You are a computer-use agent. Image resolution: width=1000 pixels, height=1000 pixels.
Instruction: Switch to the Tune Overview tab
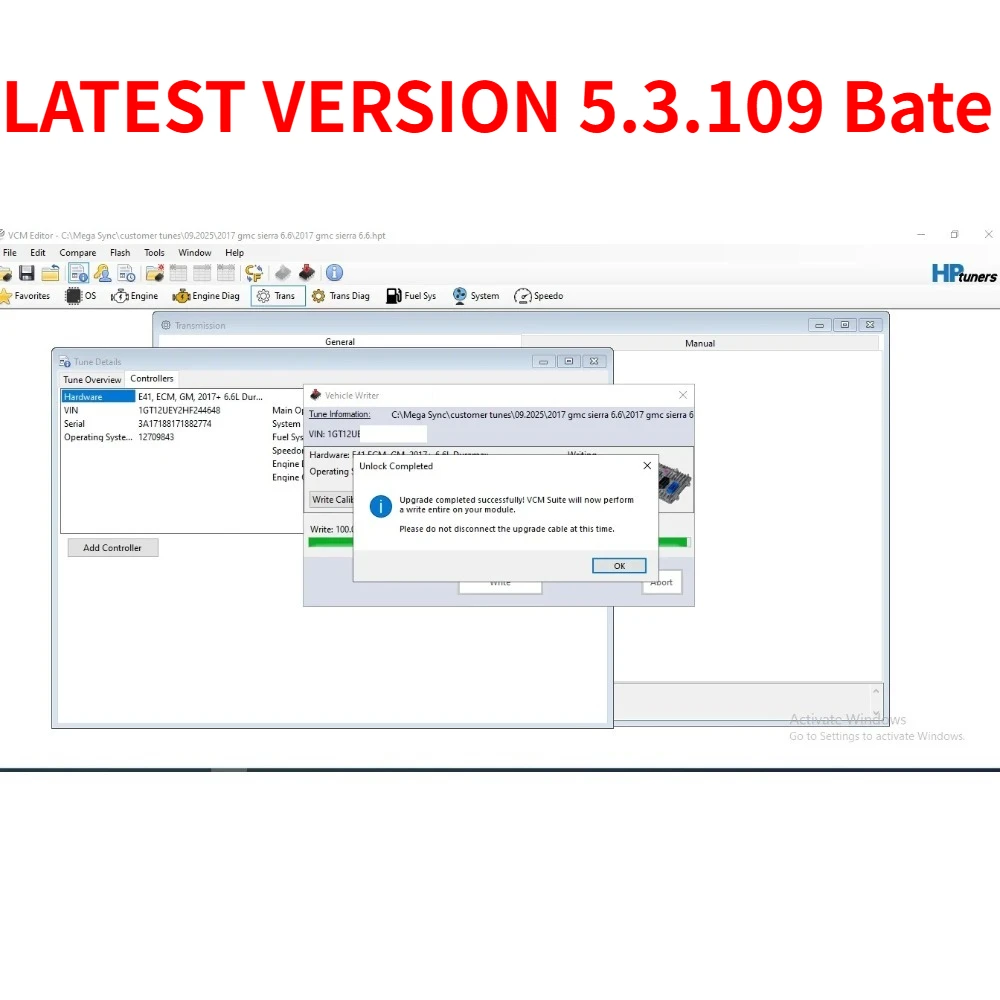[x=92, y=379]
